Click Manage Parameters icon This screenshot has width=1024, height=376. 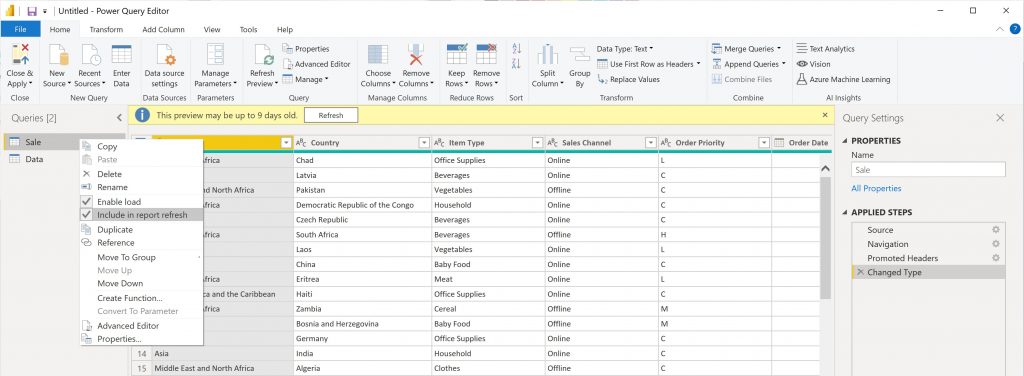215,54
